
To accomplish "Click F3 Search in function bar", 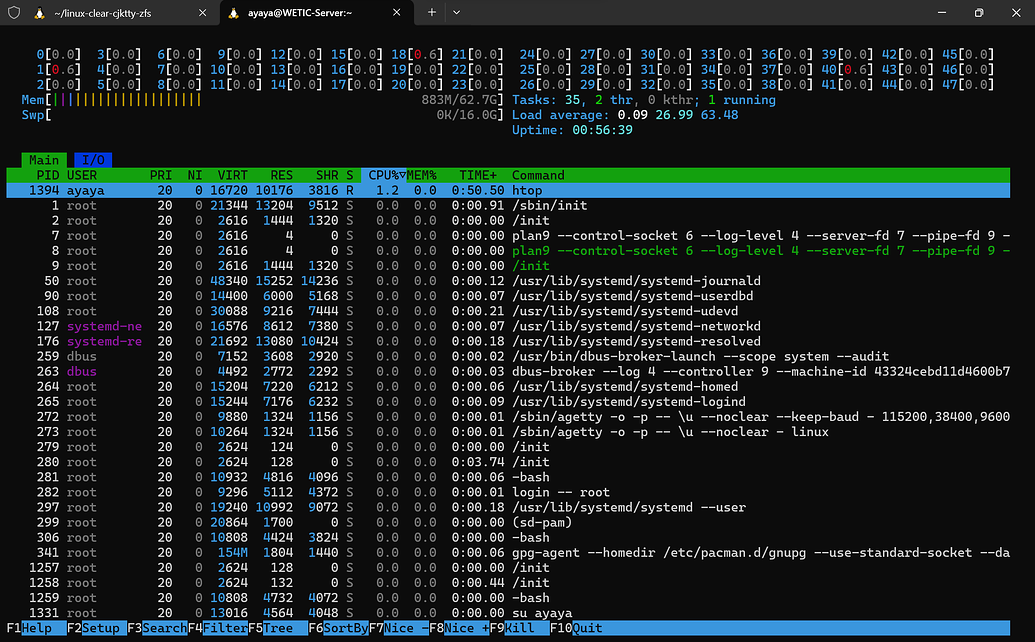I will tap(157, 628).
